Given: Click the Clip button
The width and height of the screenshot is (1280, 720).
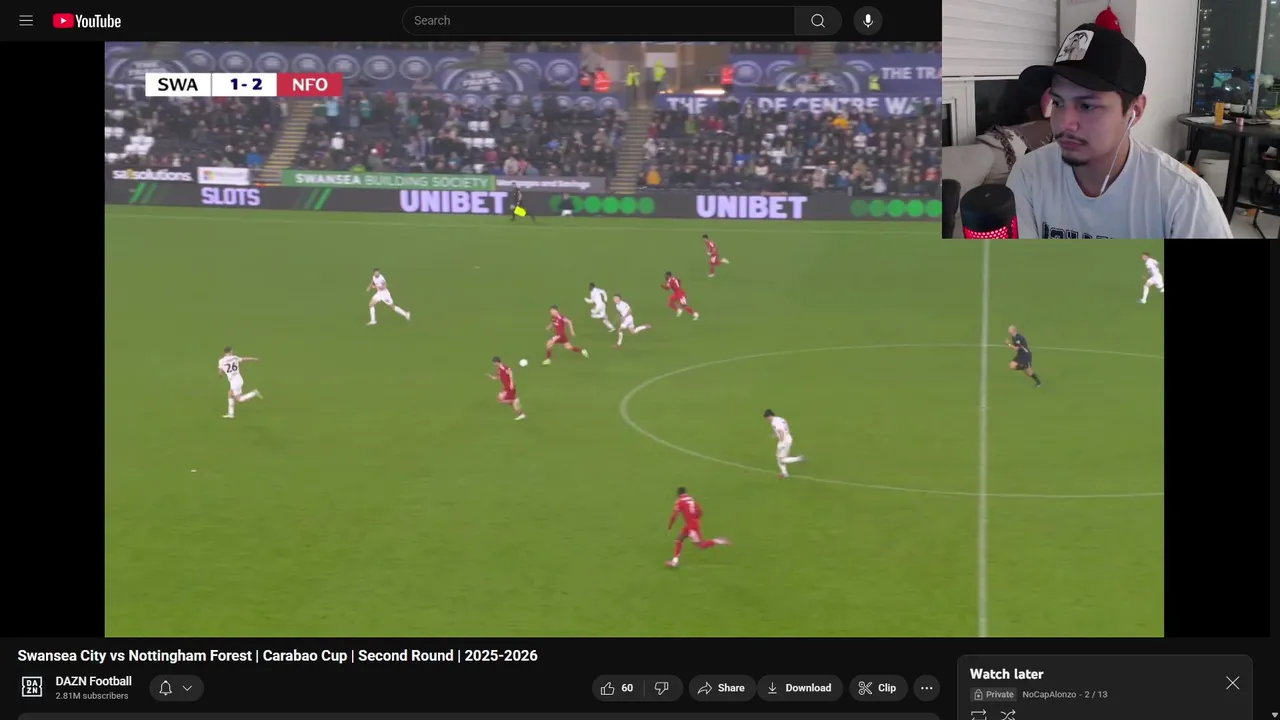Looking at the screenshot, I should click(877, 688).
